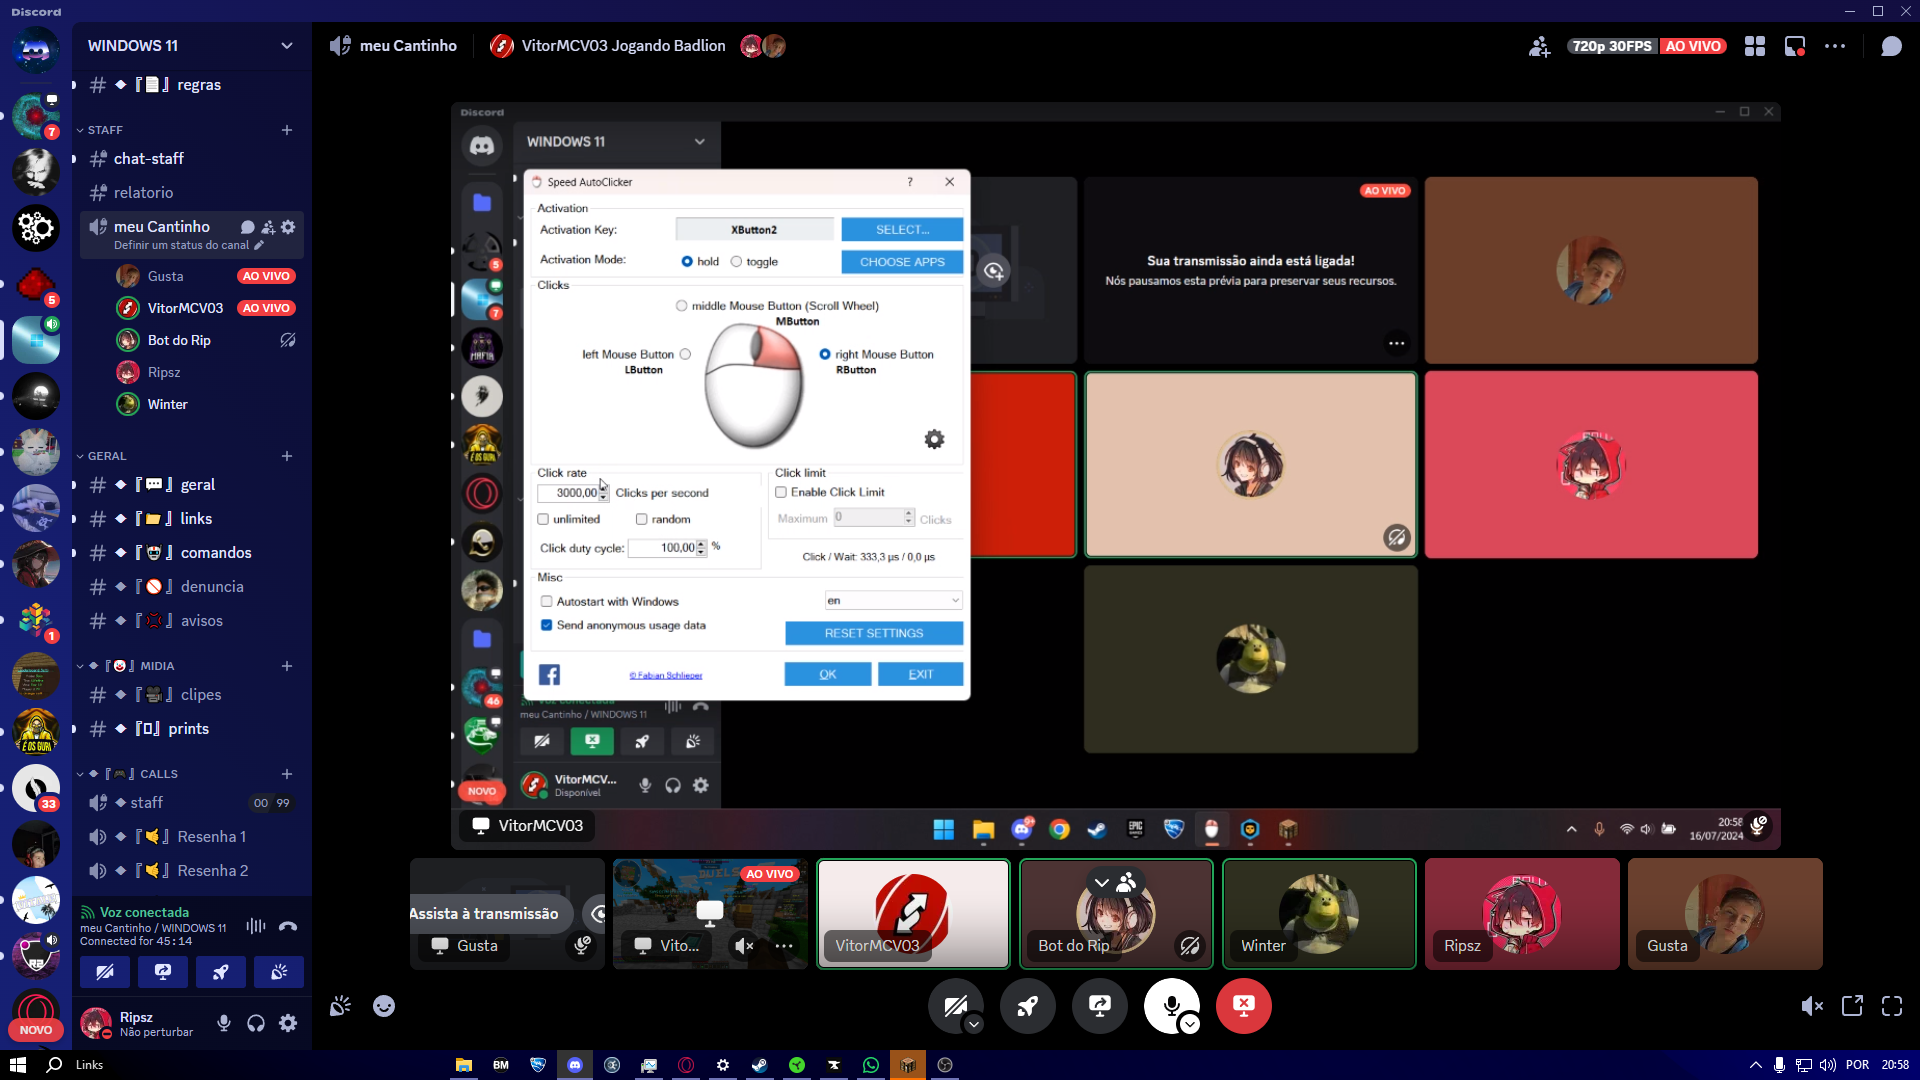Edit meu Cantinho channel settings gear
1920x1080 pixels.
[288, 227]
